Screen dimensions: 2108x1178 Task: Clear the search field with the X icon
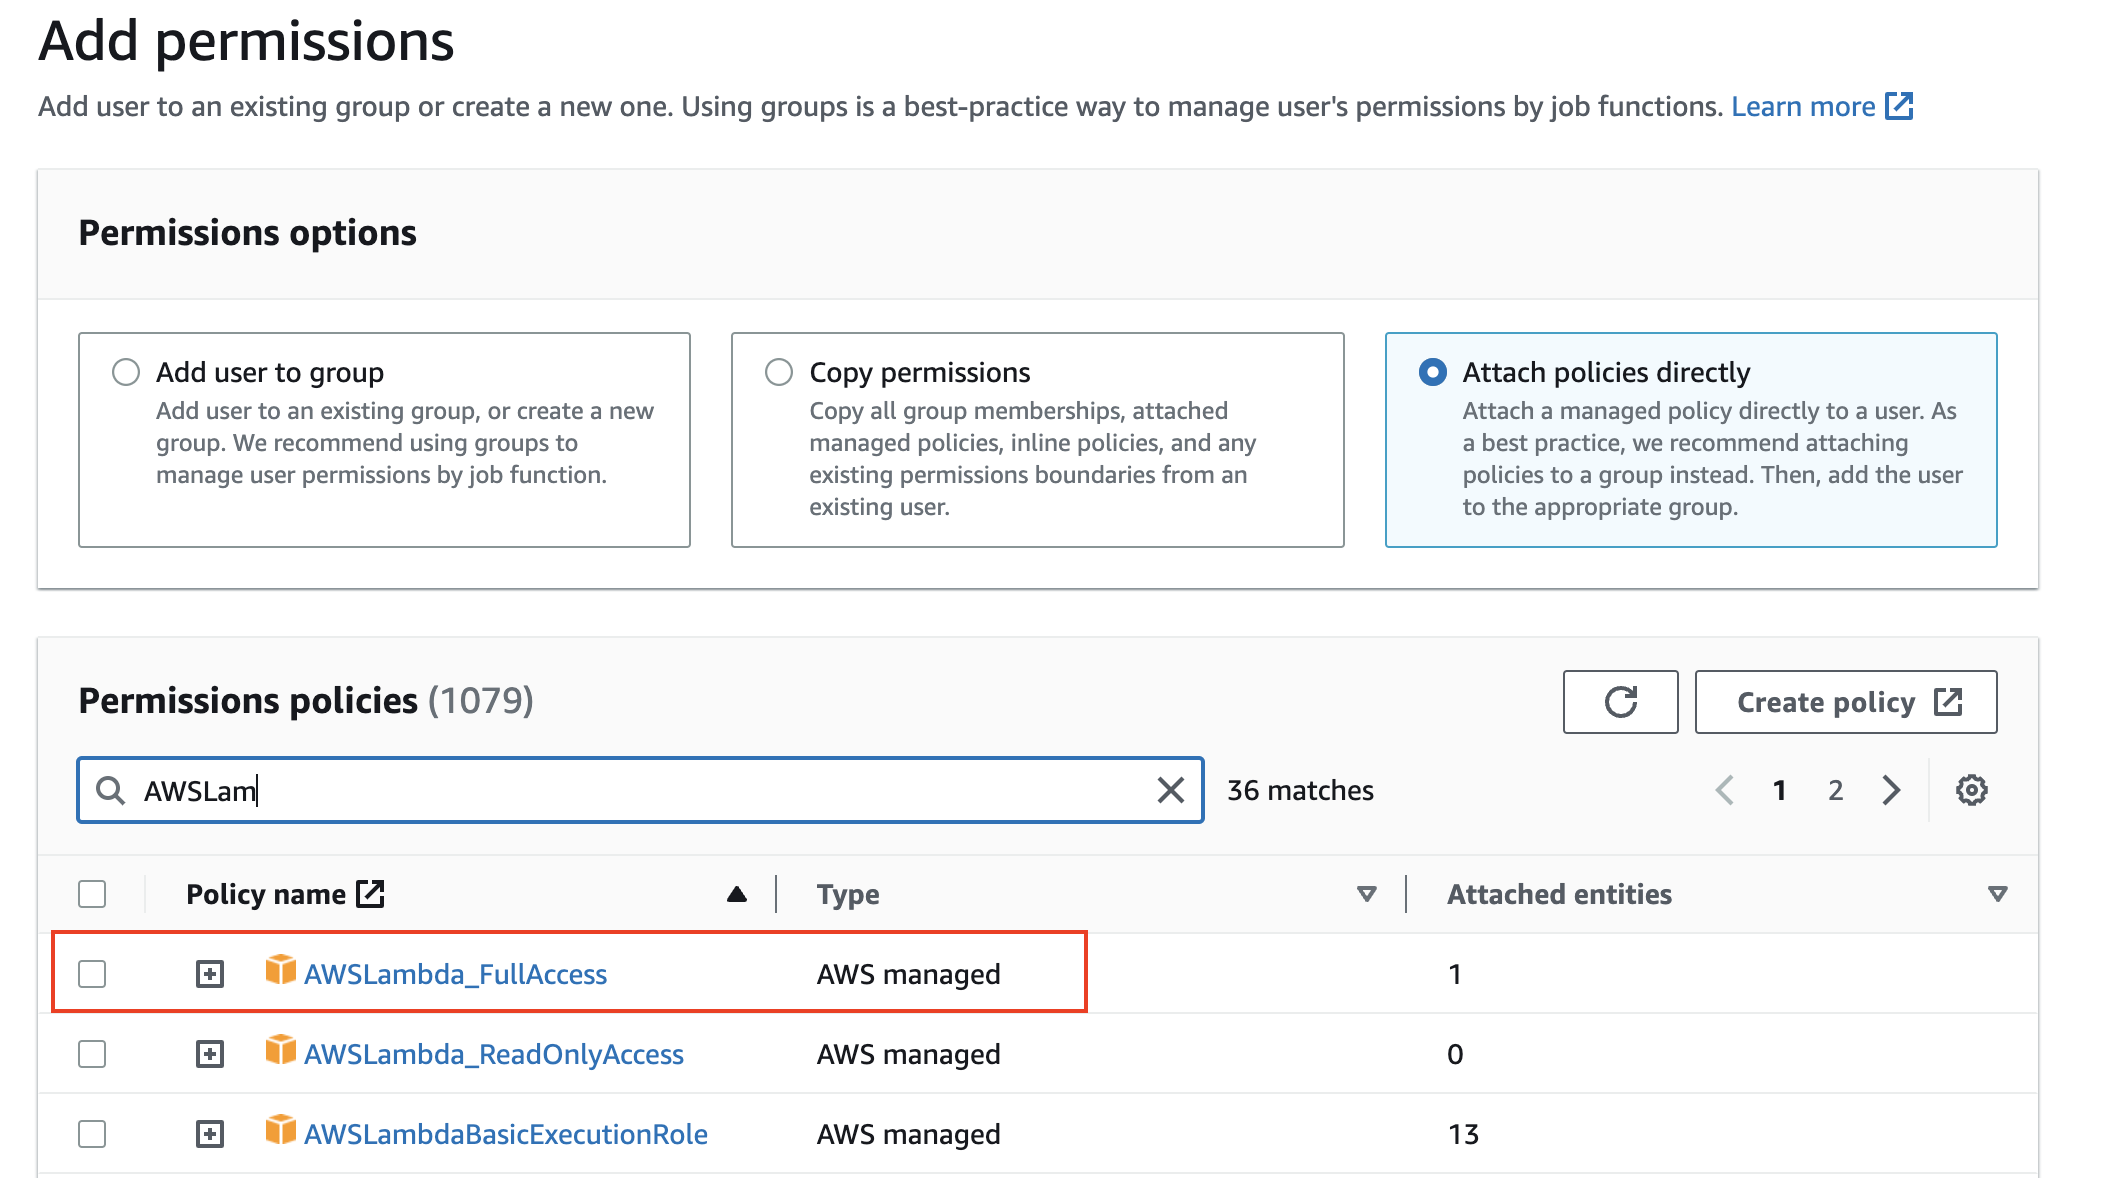tap(1170, 790)
